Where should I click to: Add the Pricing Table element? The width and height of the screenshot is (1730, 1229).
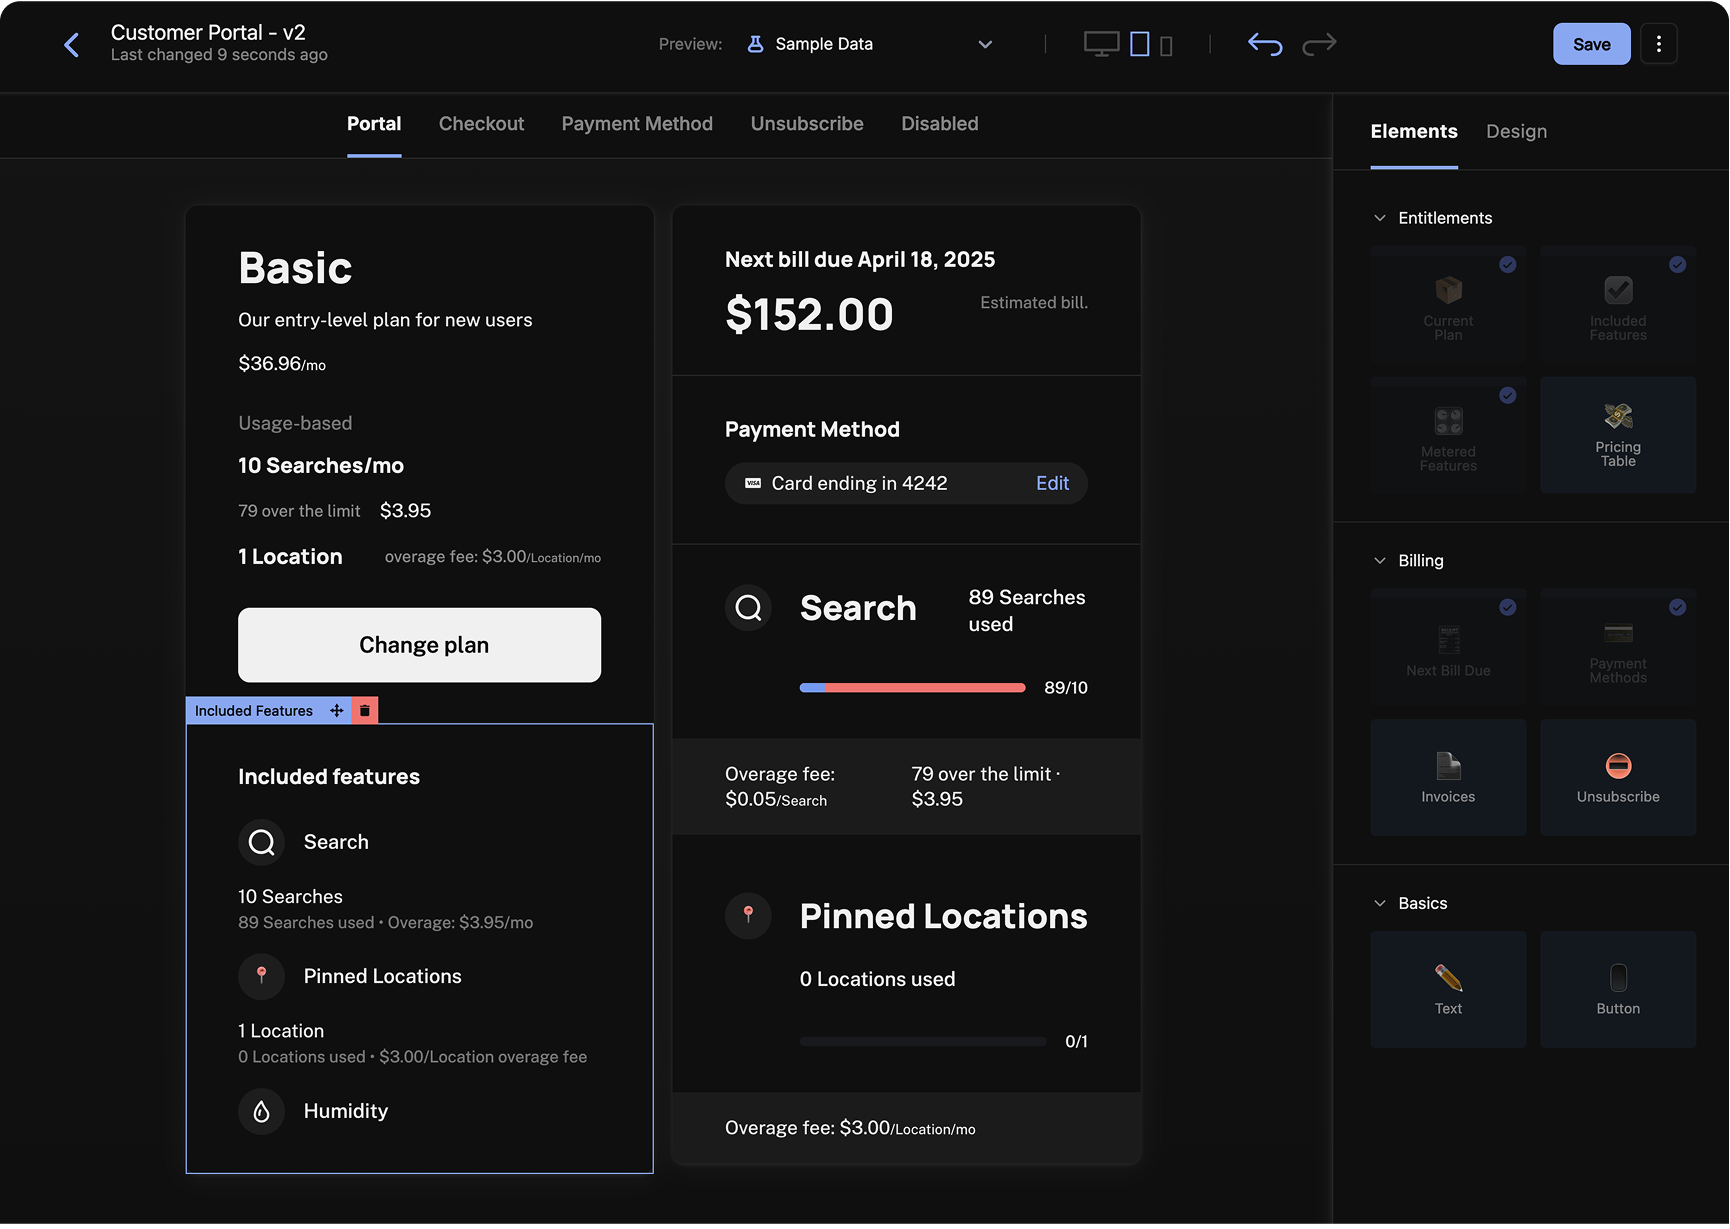[x=1617, y=434]
